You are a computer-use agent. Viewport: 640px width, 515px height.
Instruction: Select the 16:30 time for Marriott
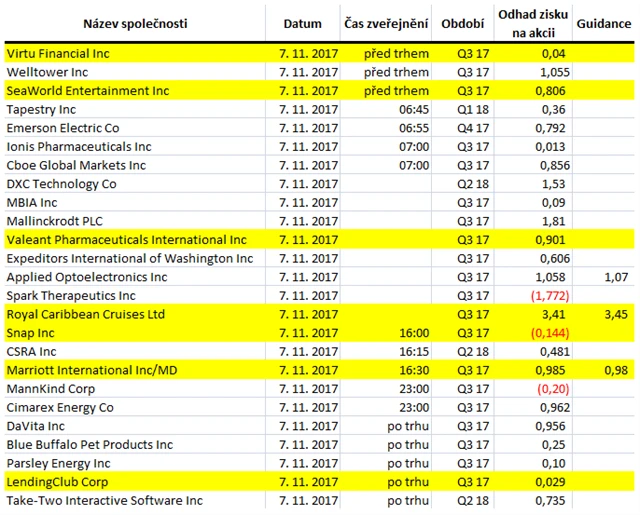tap(414, 370)
